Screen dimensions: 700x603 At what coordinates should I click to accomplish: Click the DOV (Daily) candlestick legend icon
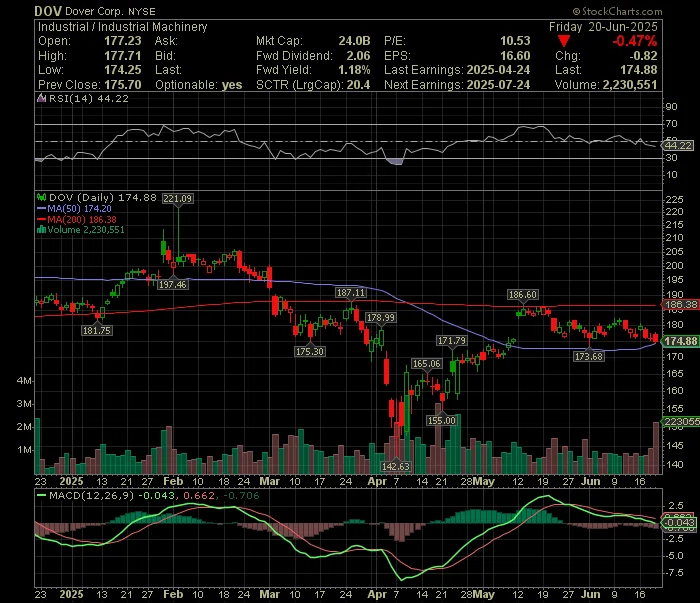(42, 197)
